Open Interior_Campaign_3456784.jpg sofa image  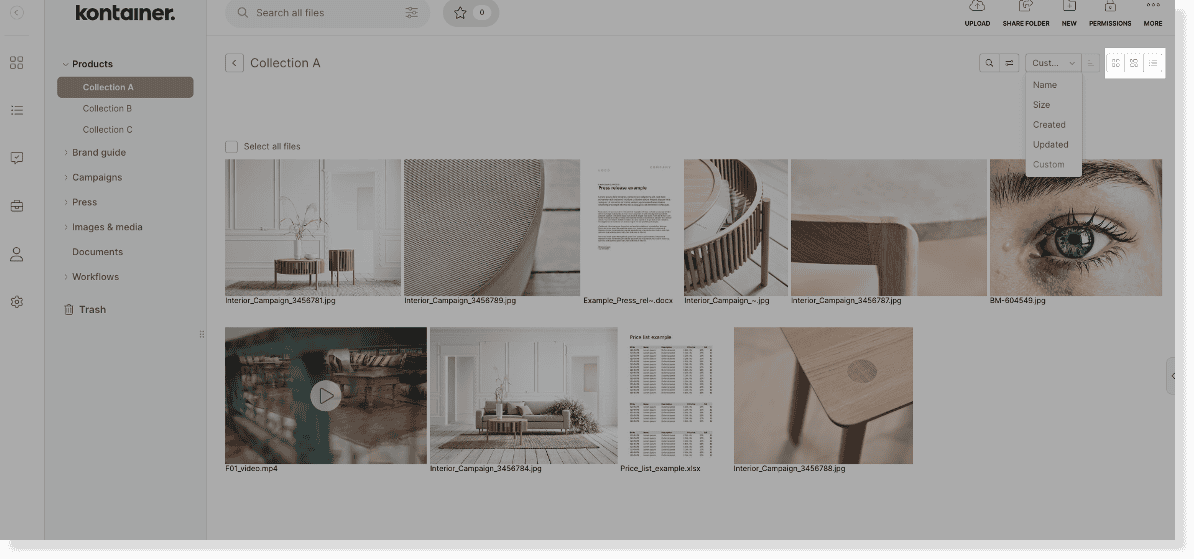523,395
